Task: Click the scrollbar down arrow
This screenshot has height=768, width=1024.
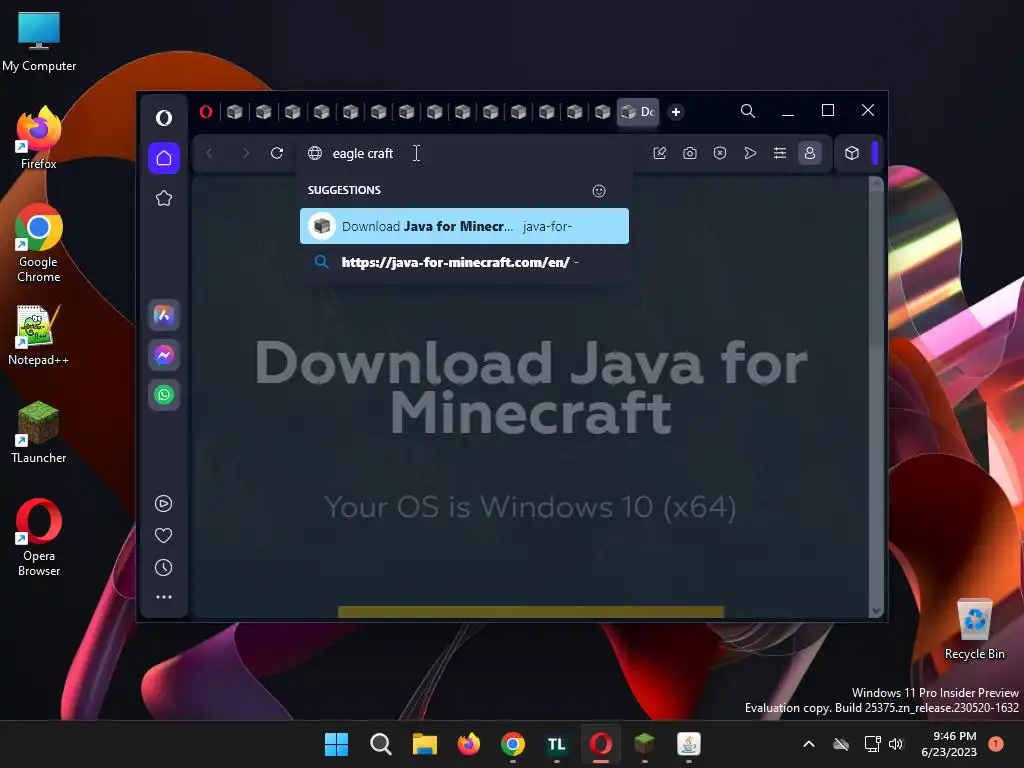Action: (x=876, y=611)
